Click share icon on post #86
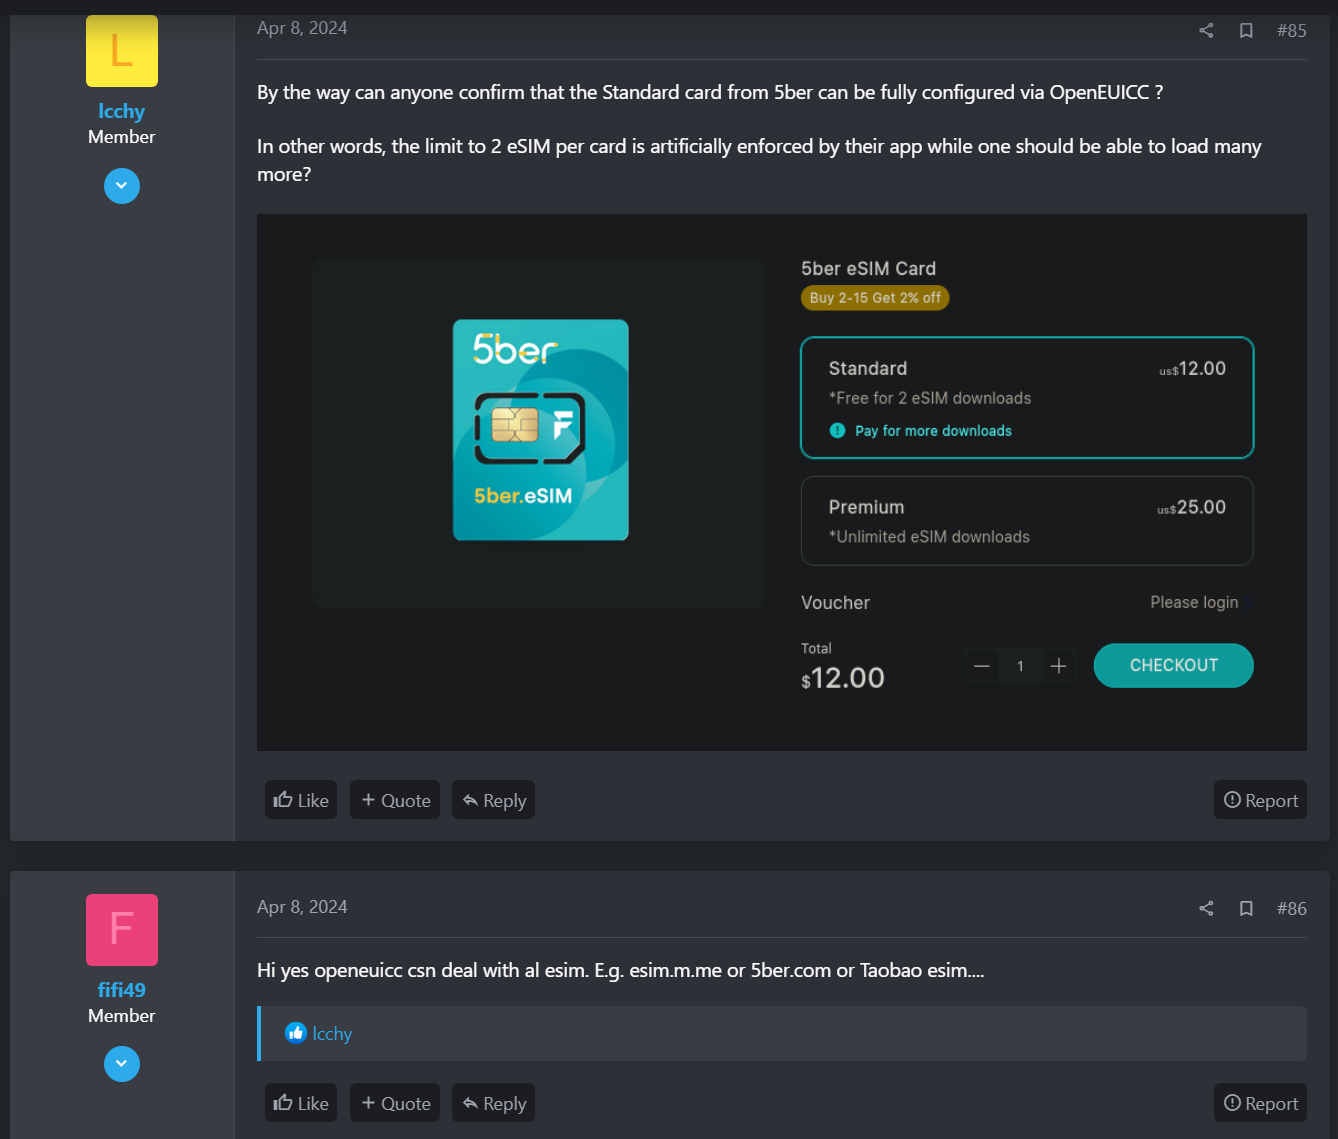The image size is (1338, 1139). coord(1206,909)
